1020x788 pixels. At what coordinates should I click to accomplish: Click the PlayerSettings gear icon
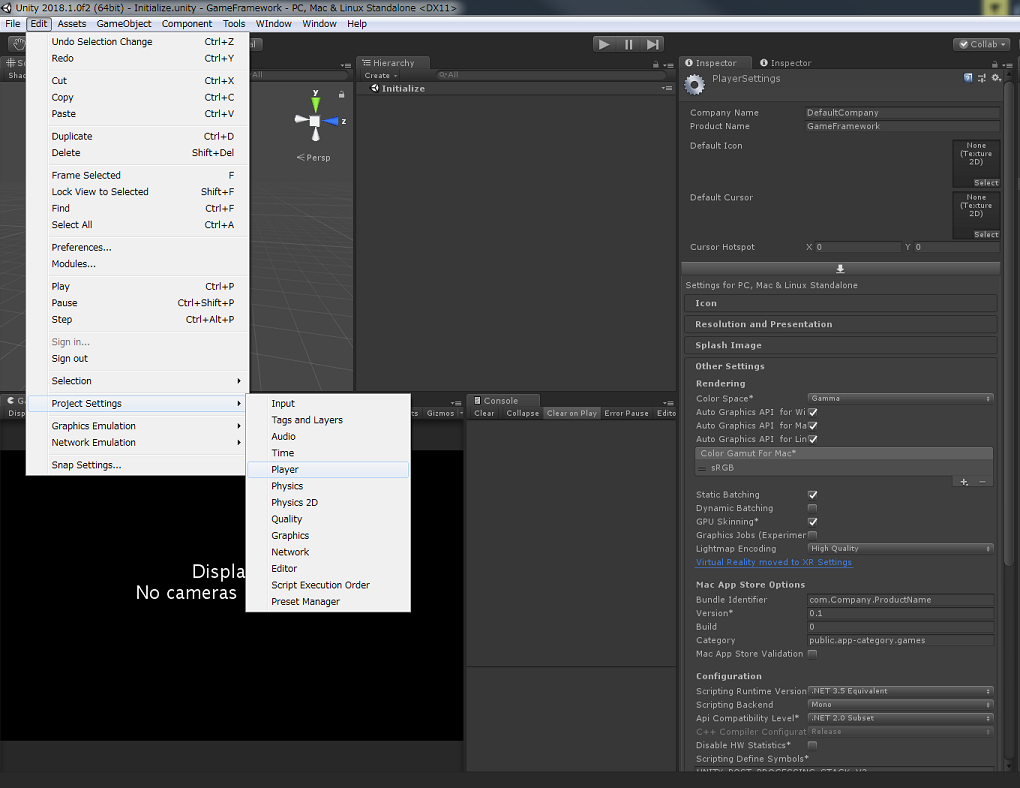coord(695,85)
